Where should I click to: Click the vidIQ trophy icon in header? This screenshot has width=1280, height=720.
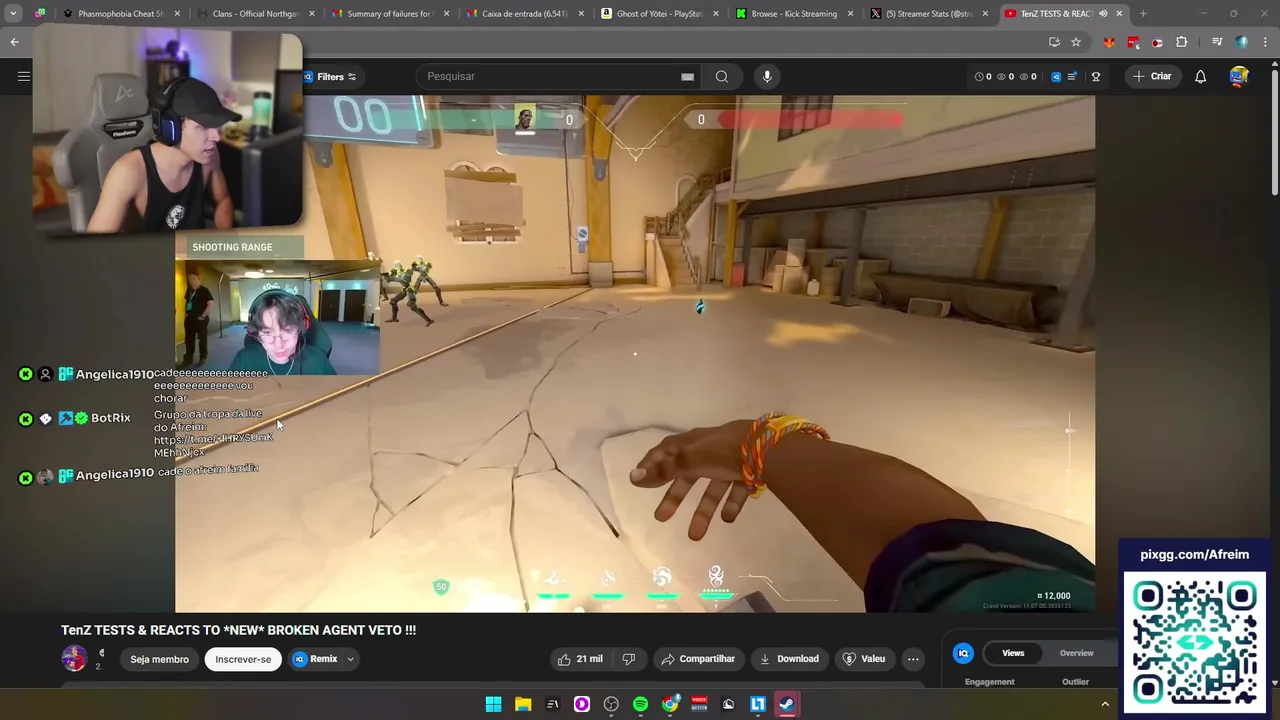[1096, 76]
